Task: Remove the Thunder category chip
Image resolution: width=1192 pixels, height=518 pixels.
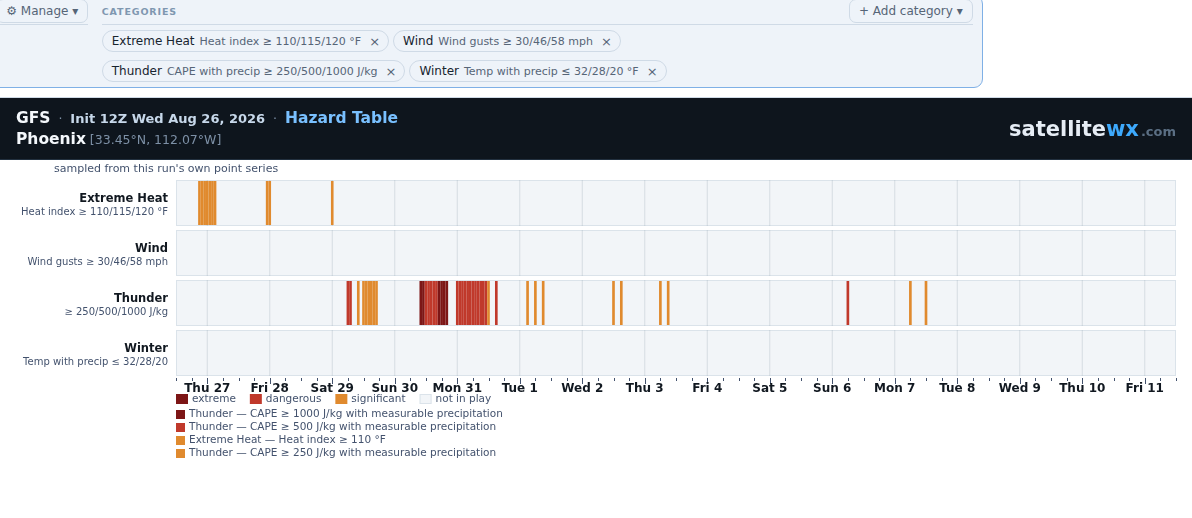Action: coord(391,72)
